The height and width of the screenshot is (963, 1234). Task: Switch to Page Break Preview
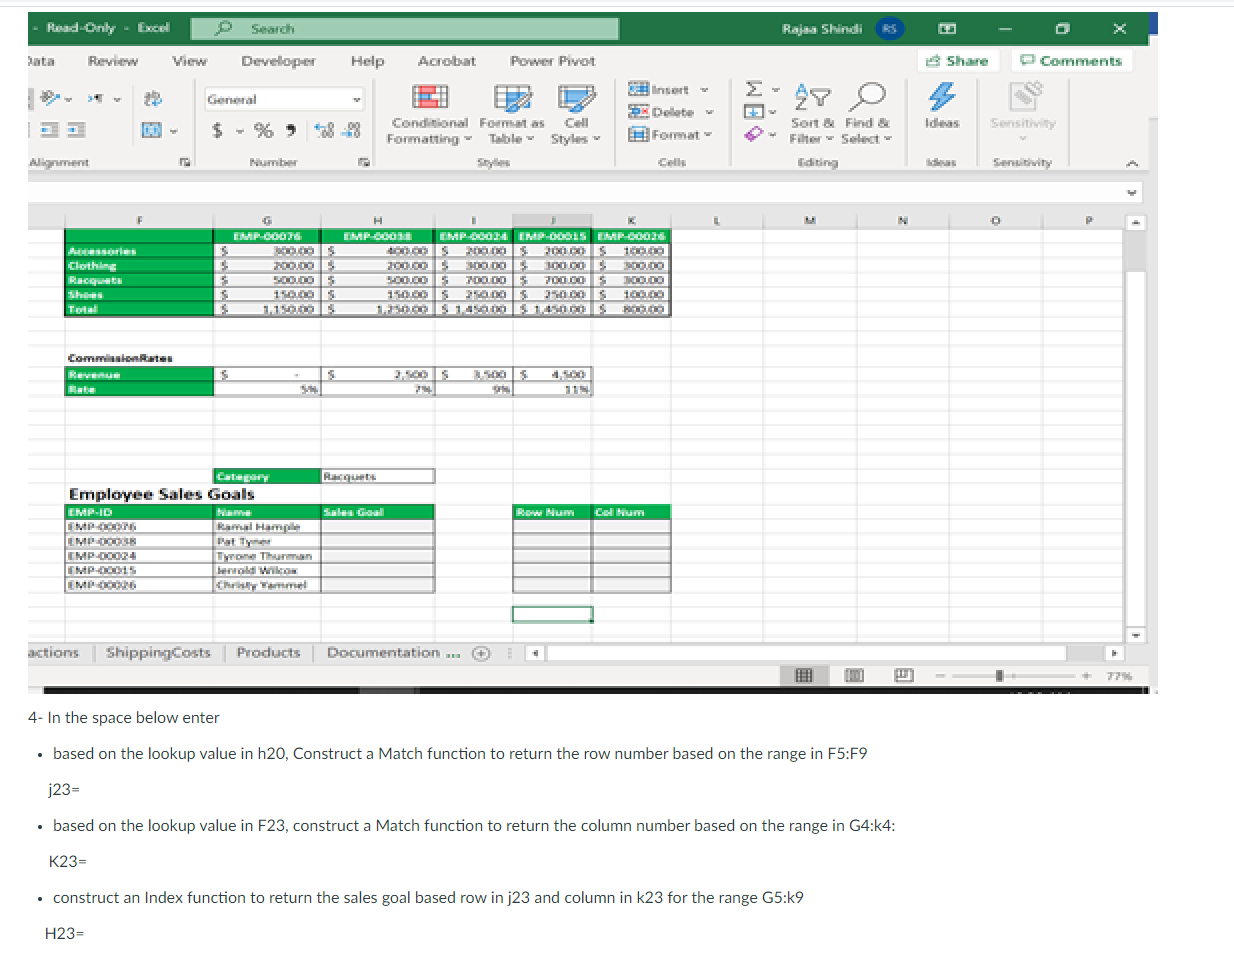click(x=904, y=676)
